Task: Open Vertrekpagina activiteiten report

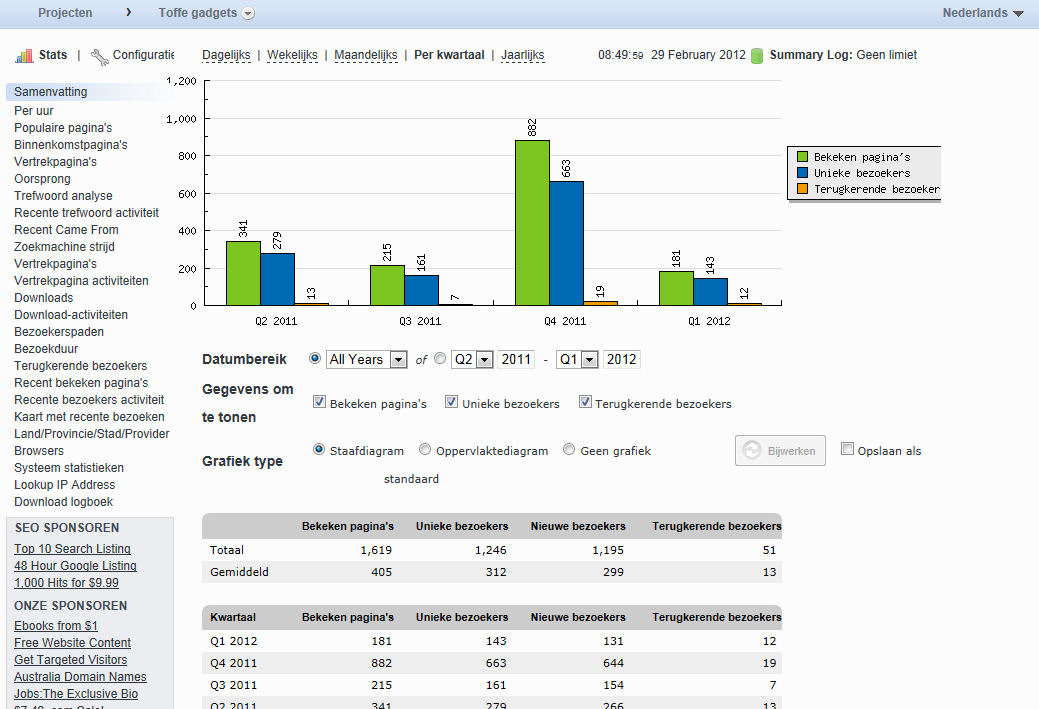Action: coord(81,281)
